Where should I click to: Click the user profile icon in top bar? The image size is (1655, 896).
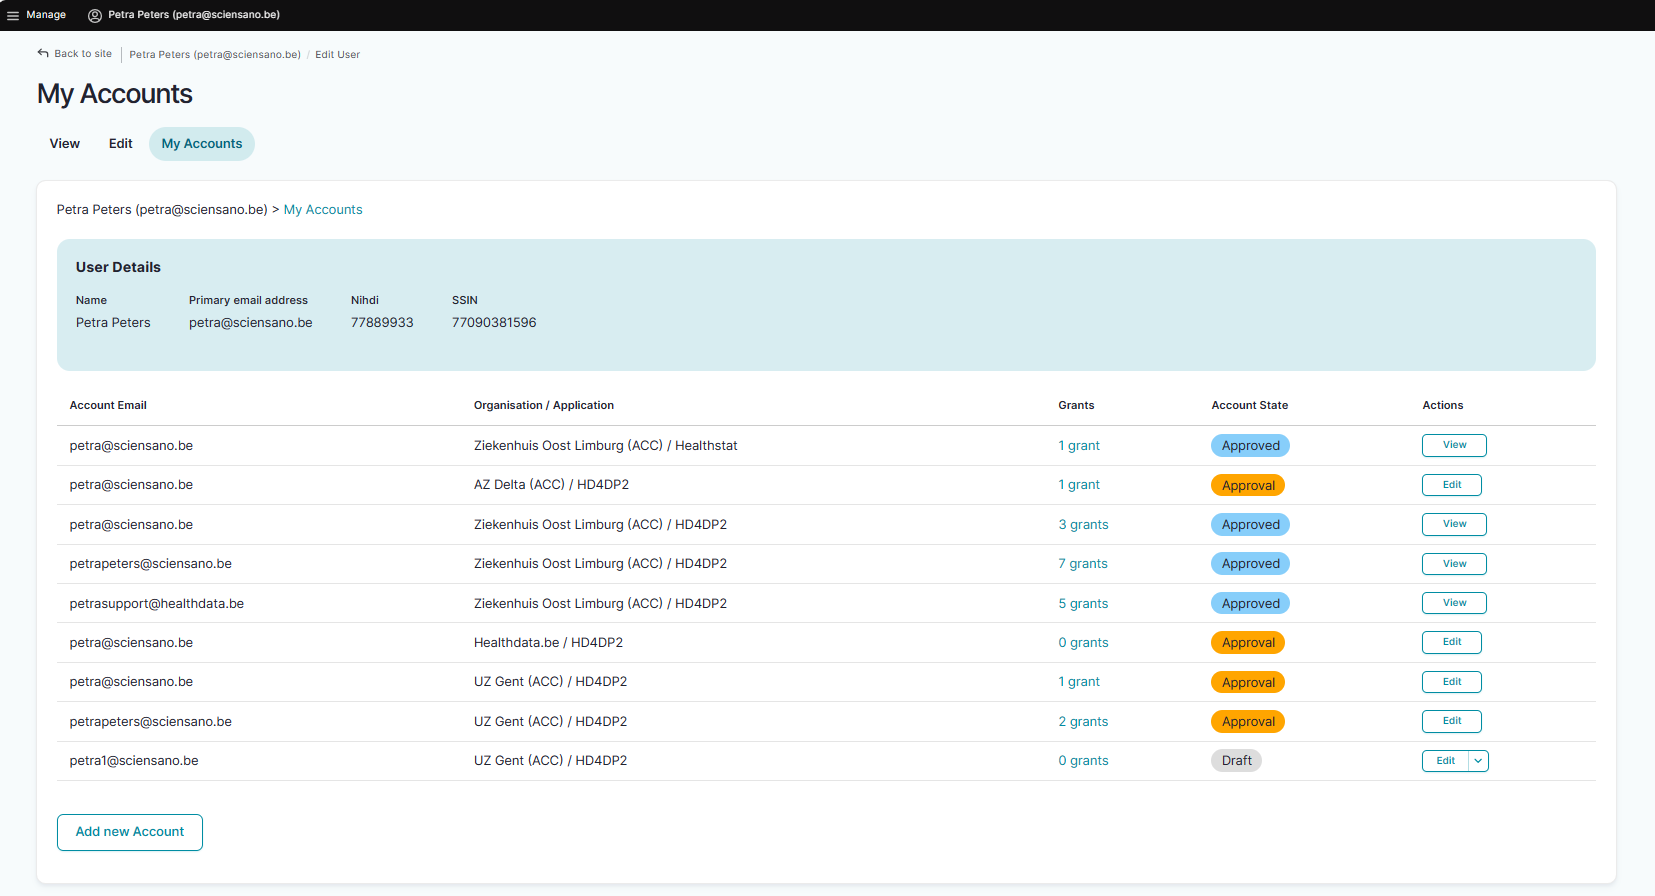pyautogui.click(x=95, y=15)
